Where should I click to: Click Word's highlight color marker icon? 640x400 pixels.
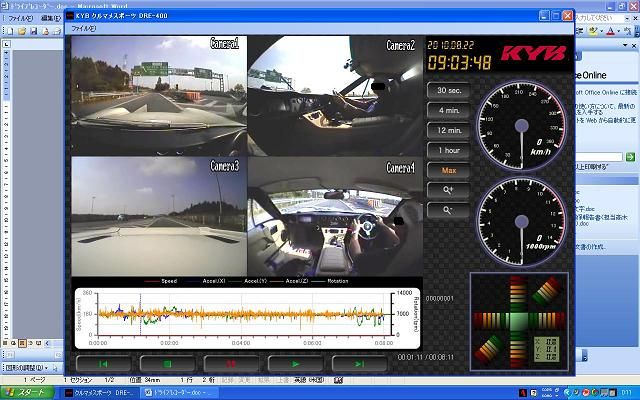tap(593, 31)
